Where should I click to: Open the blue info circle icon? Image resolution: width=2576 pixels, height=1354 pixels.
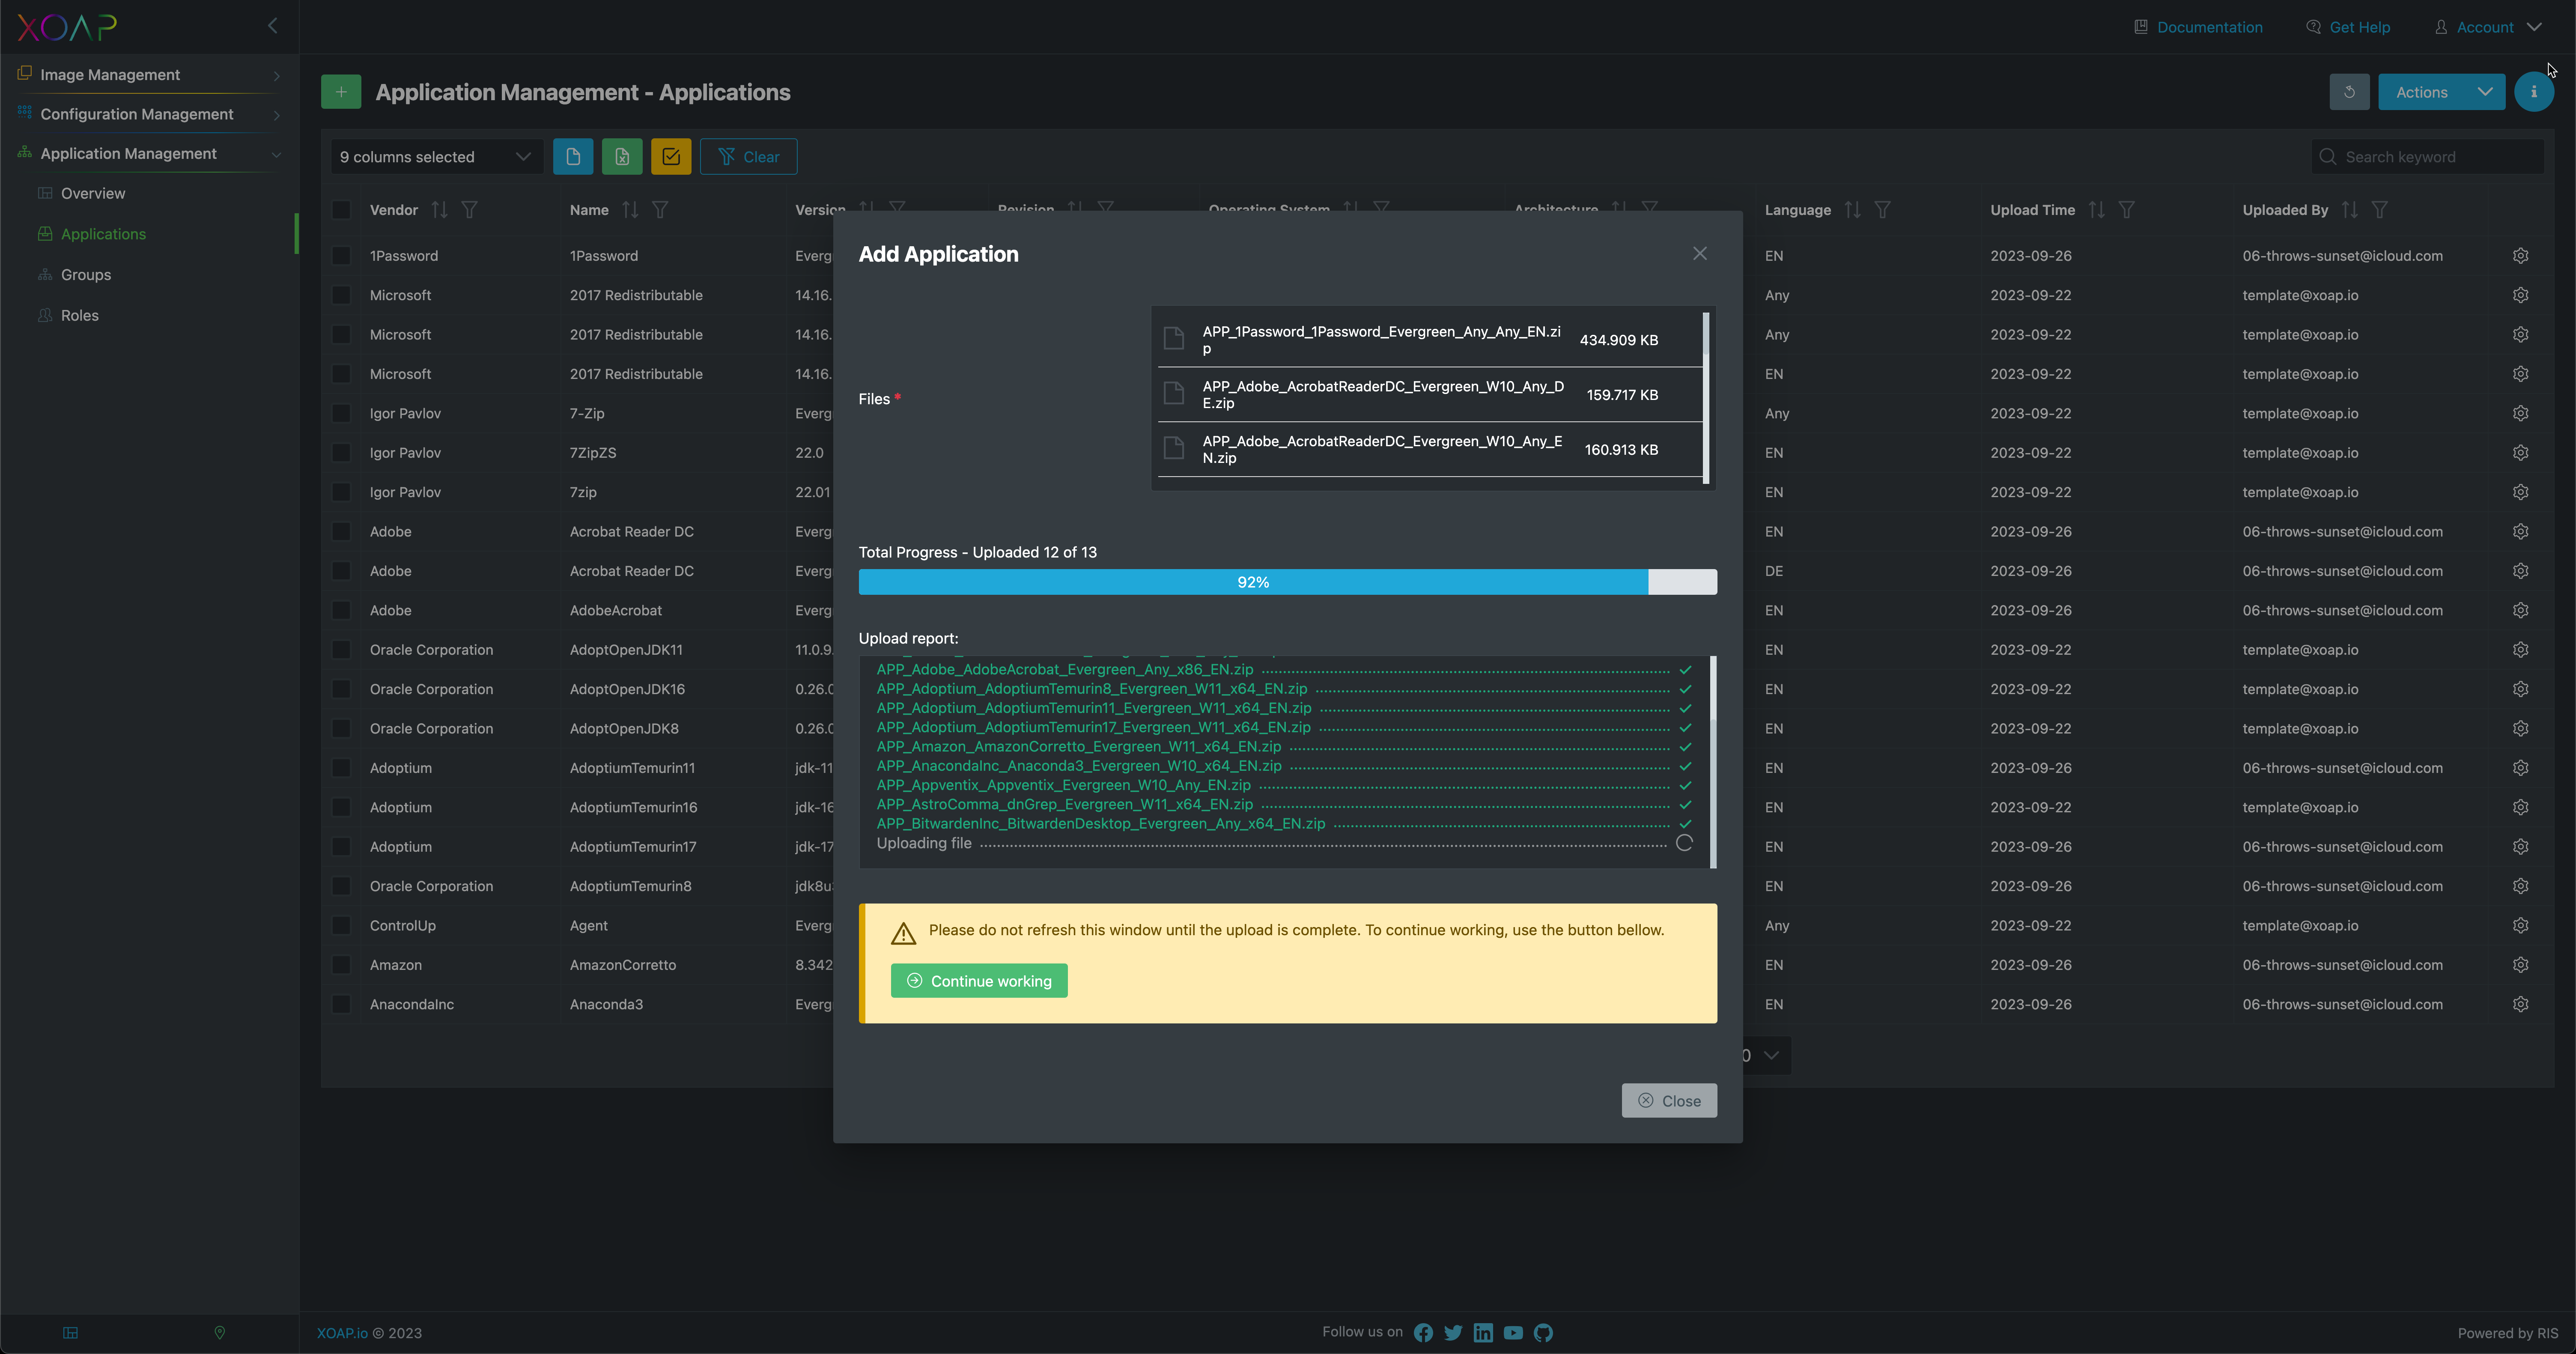click(2533, 92)
